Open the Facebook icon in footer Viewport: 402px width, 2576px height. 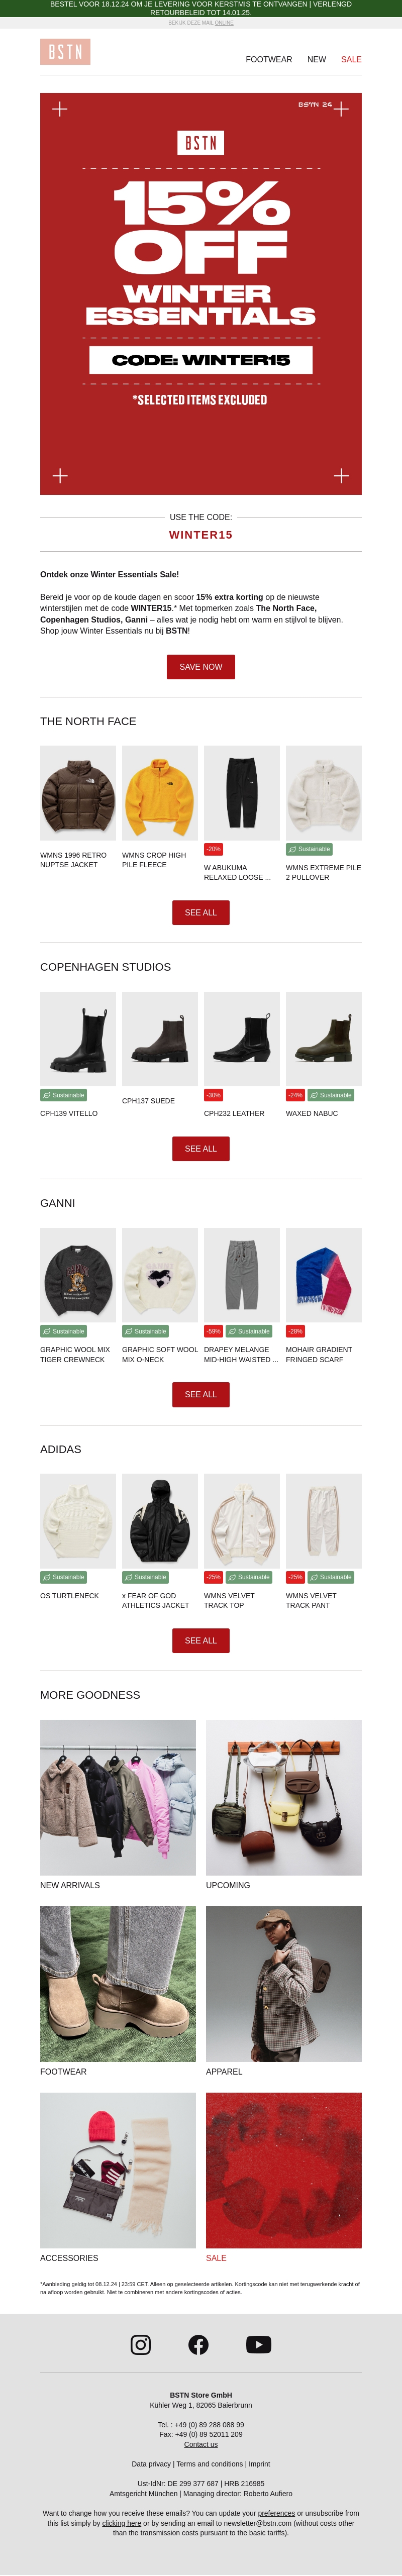pyautogui.click(x=199, y=2344)
